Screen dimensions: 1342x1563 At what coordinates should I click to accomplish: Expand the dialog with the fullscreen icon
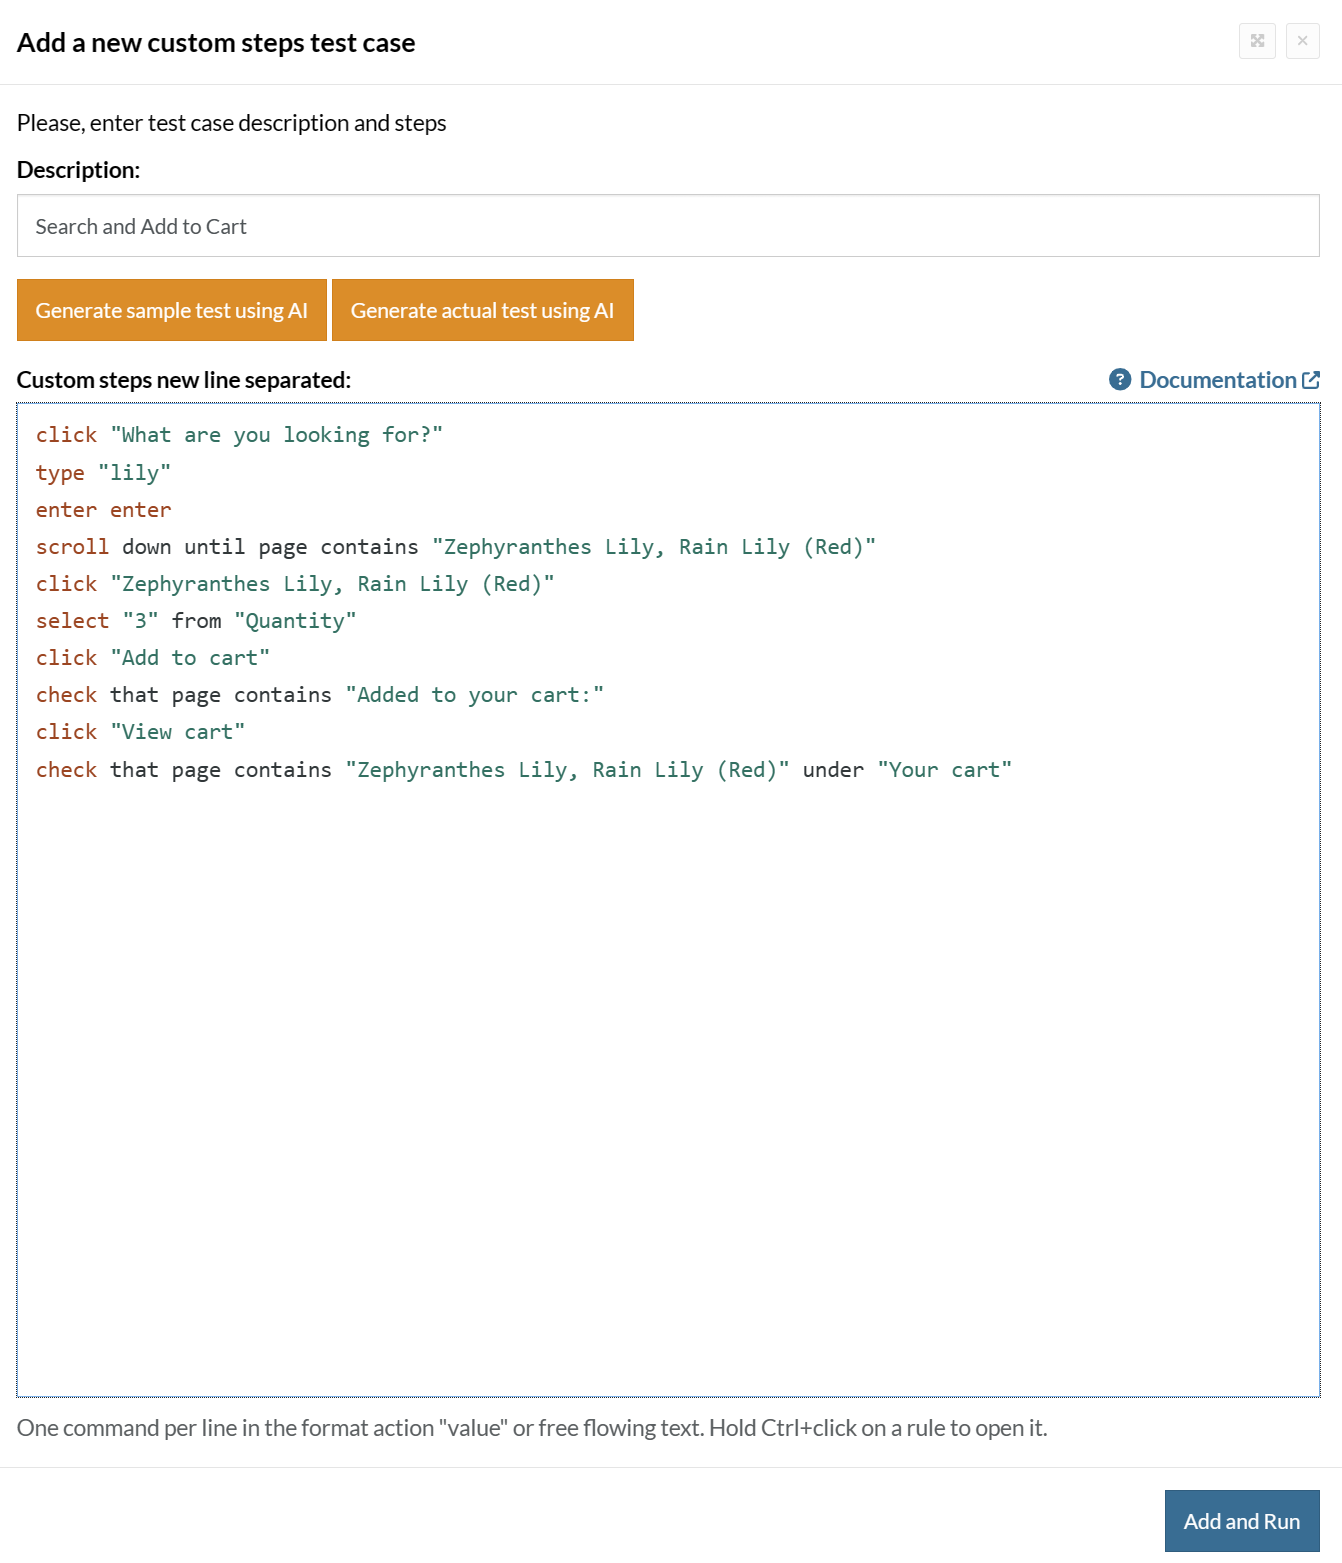1257,41
